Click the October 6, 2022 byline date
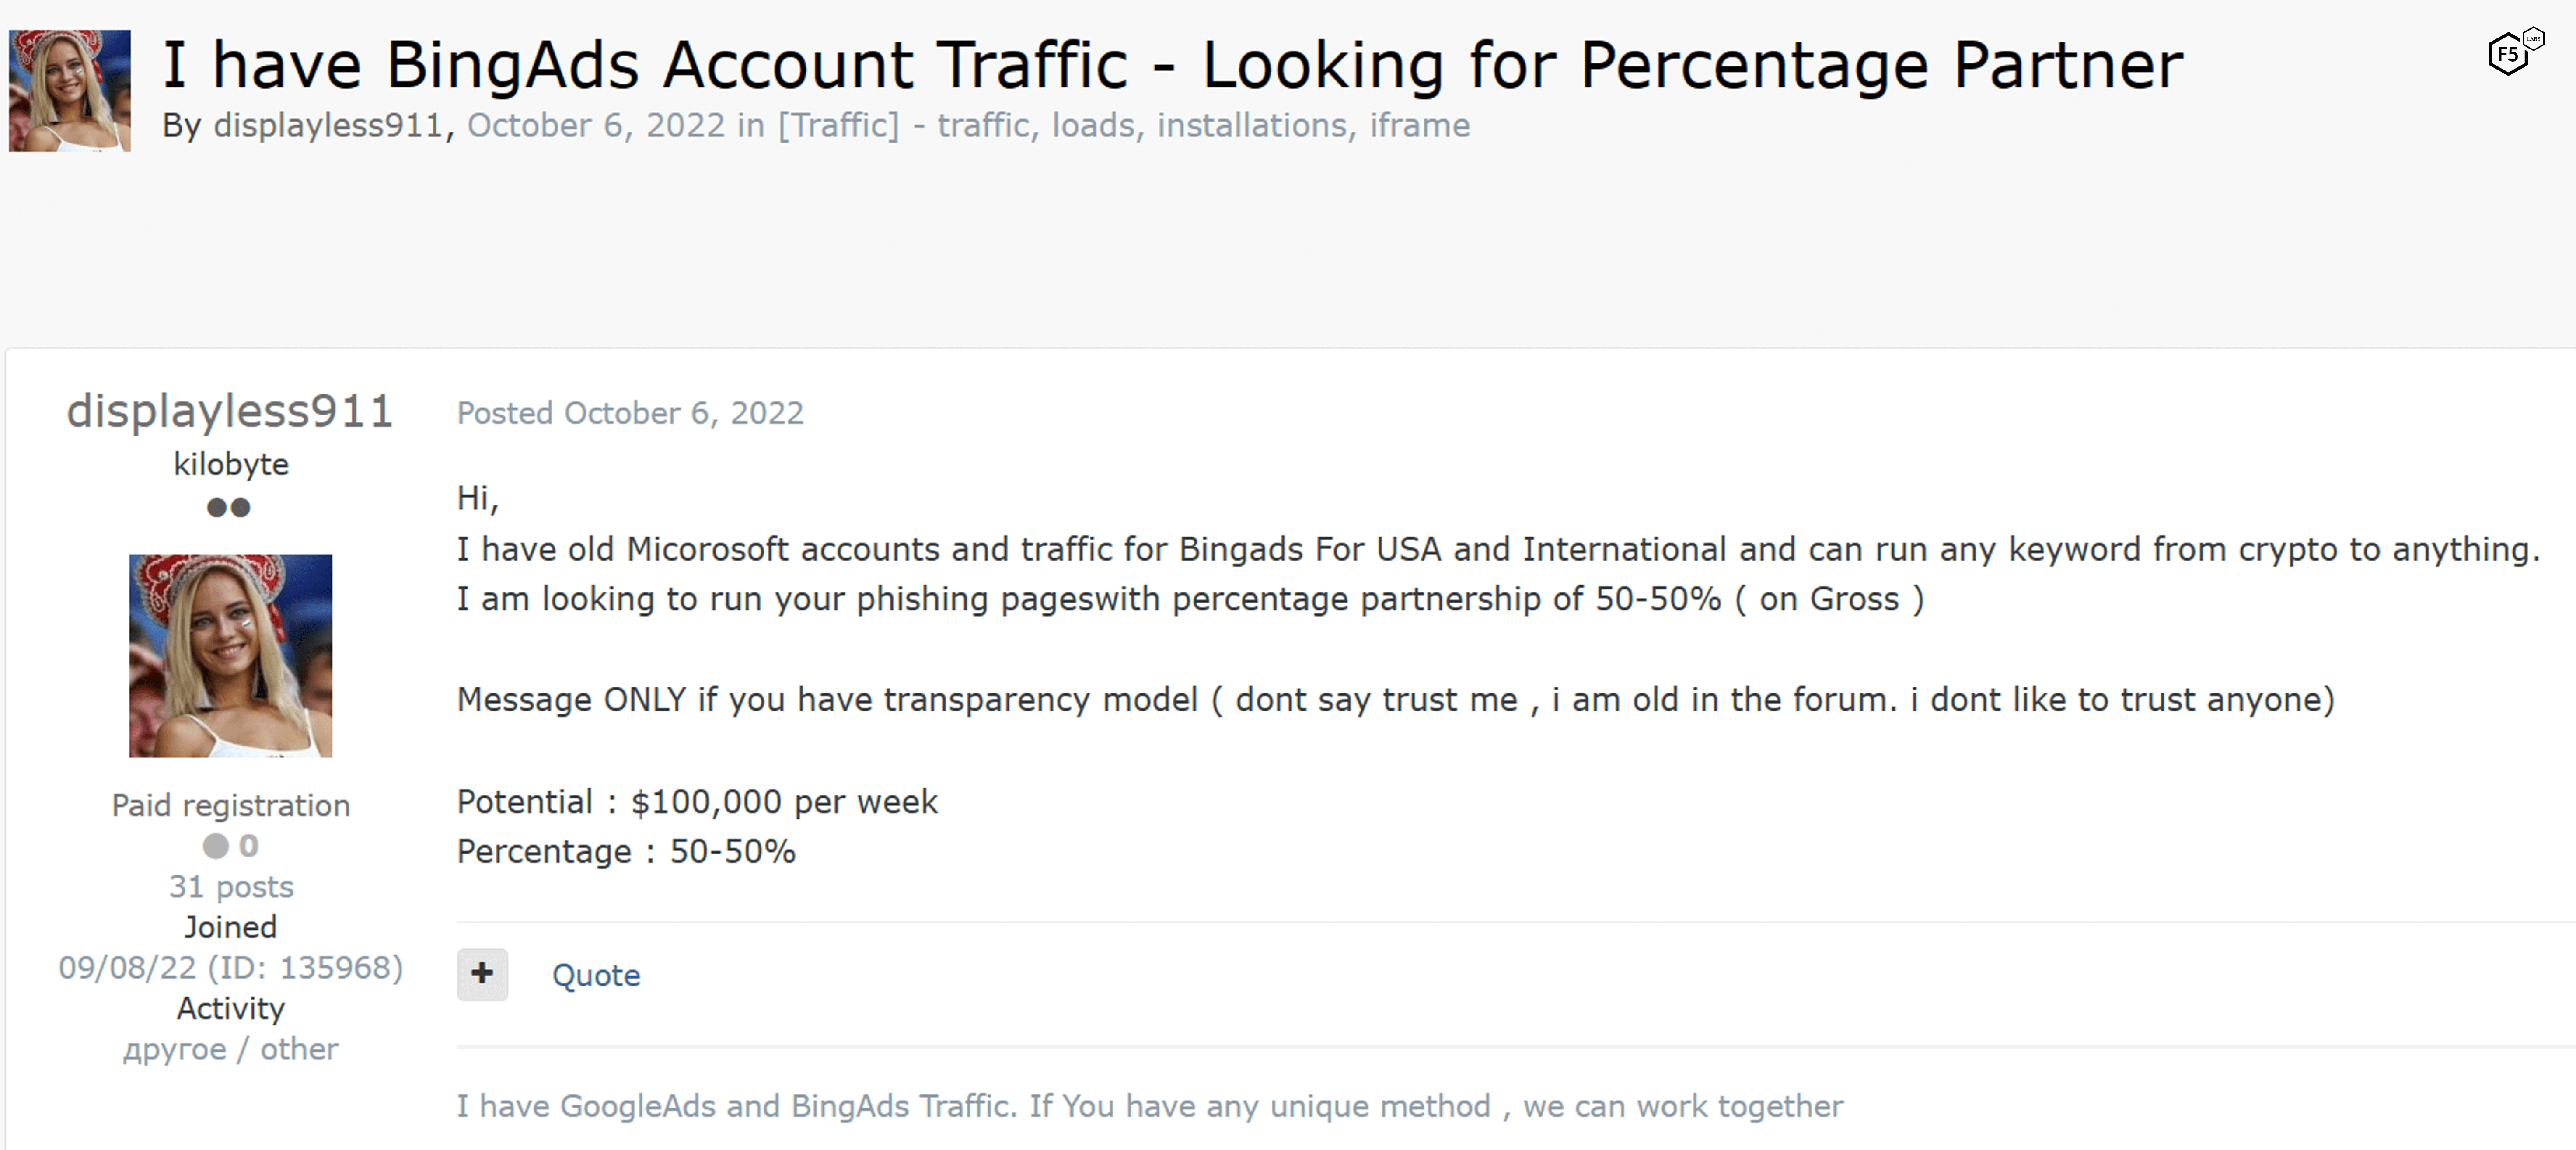This screenshot has width=2576, height=1150. coord(596,126)
